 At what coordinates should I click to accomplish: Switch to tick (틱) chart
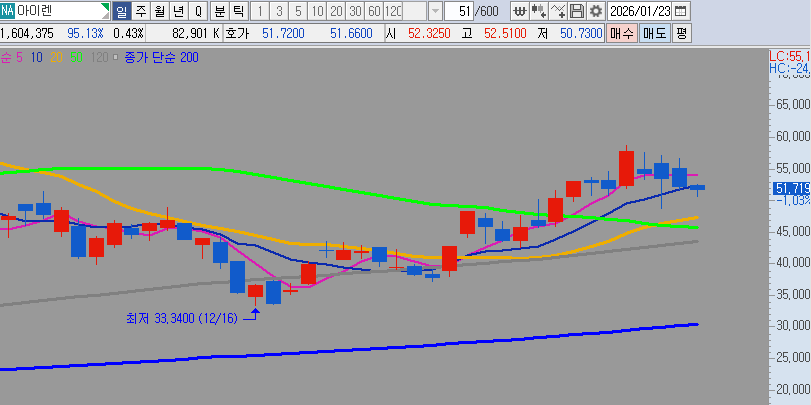tap(238, 10)
